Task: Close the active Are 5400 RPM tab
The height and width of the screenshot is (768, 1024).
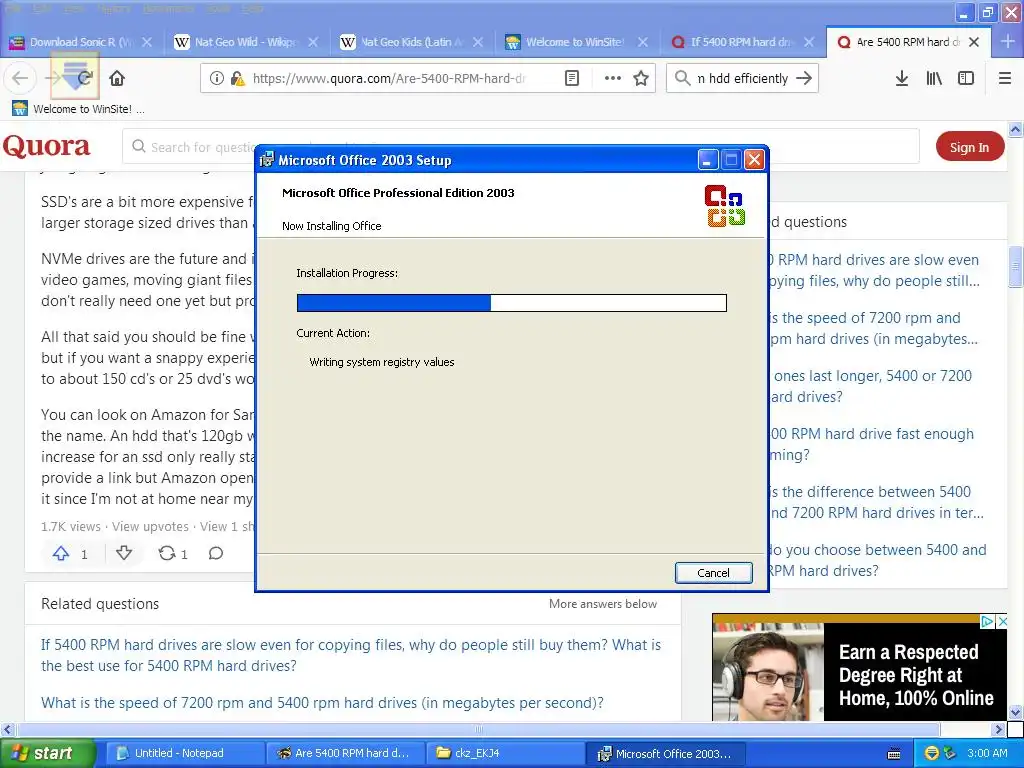Action: pos(974,42)
